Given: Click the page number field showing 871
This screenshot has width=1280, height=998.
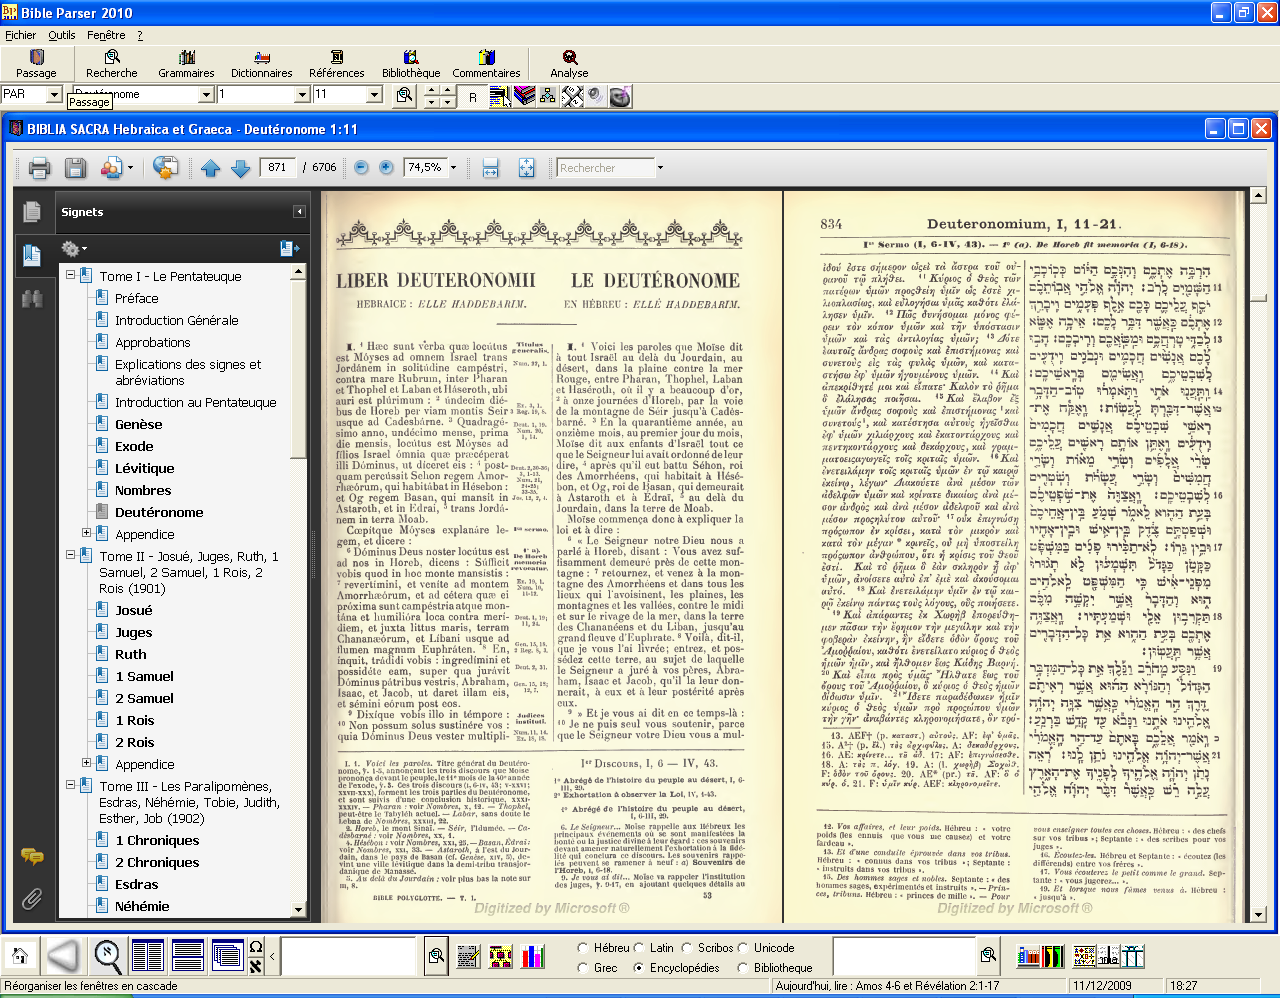Looking at the screenshot, I should [x=277, y=168].
